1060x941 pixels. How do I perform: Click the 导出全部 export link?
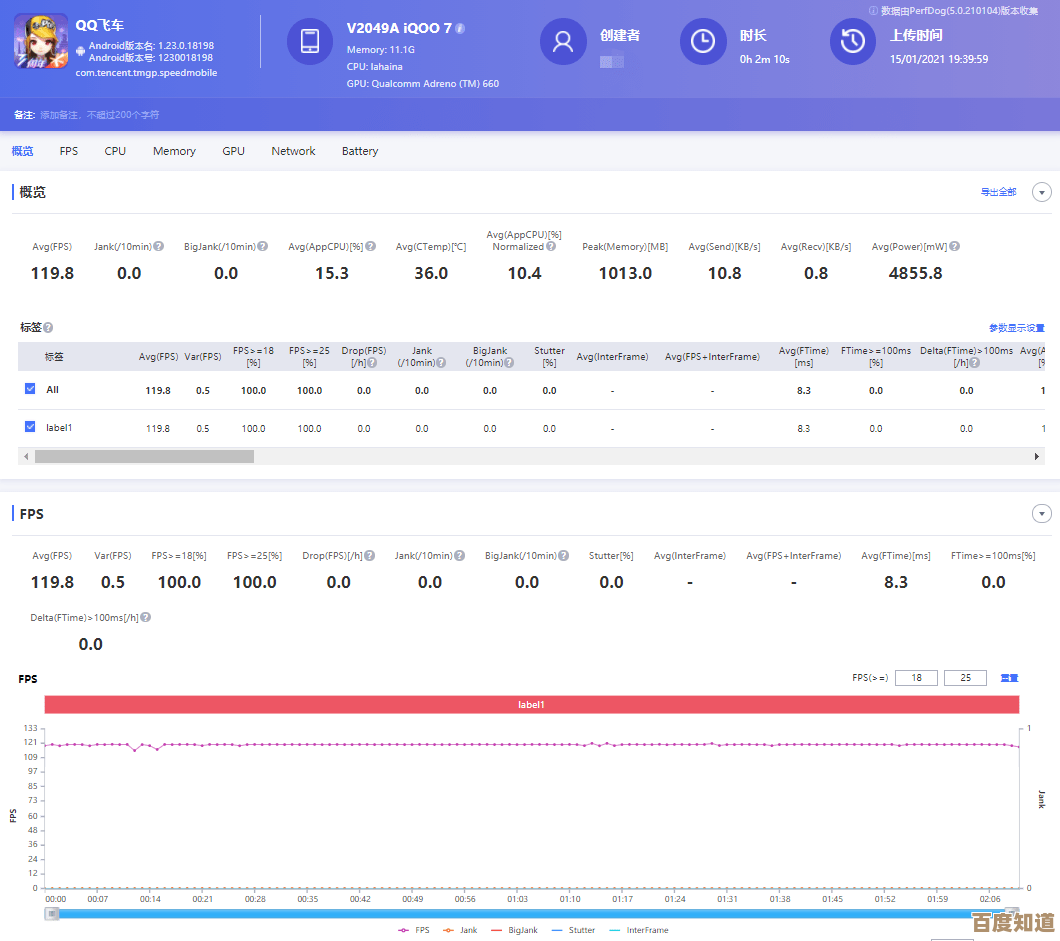pos(997,192)
